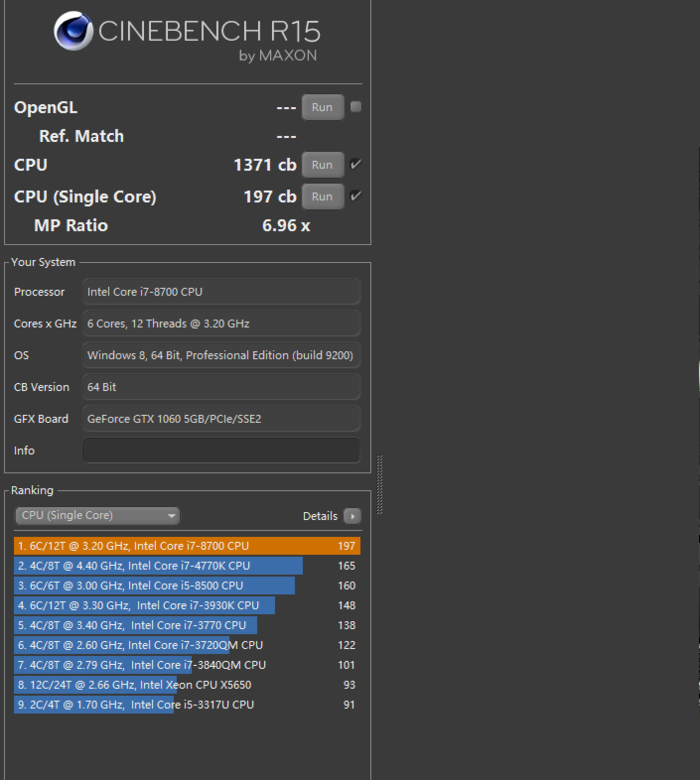Select ranking row 2 Intel Core i7-4770K CPU
This screenshot has width=700, height=780.
(x=187, y=566)
